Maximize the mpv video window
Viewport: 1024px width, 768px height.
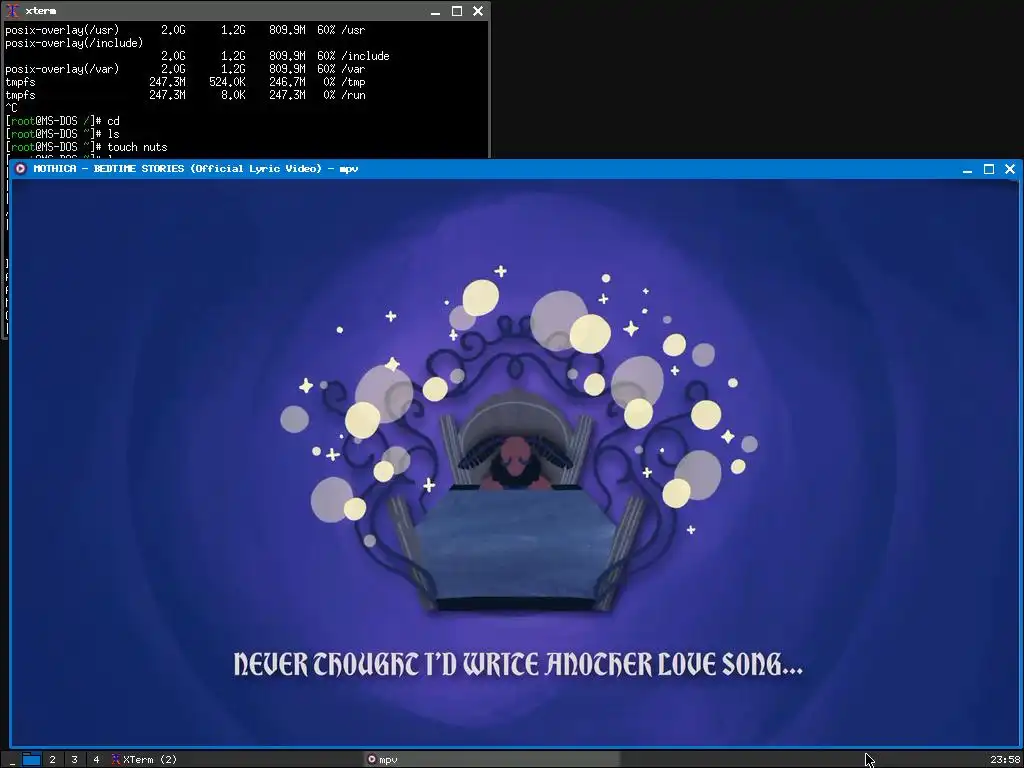(x=989, y=169)
